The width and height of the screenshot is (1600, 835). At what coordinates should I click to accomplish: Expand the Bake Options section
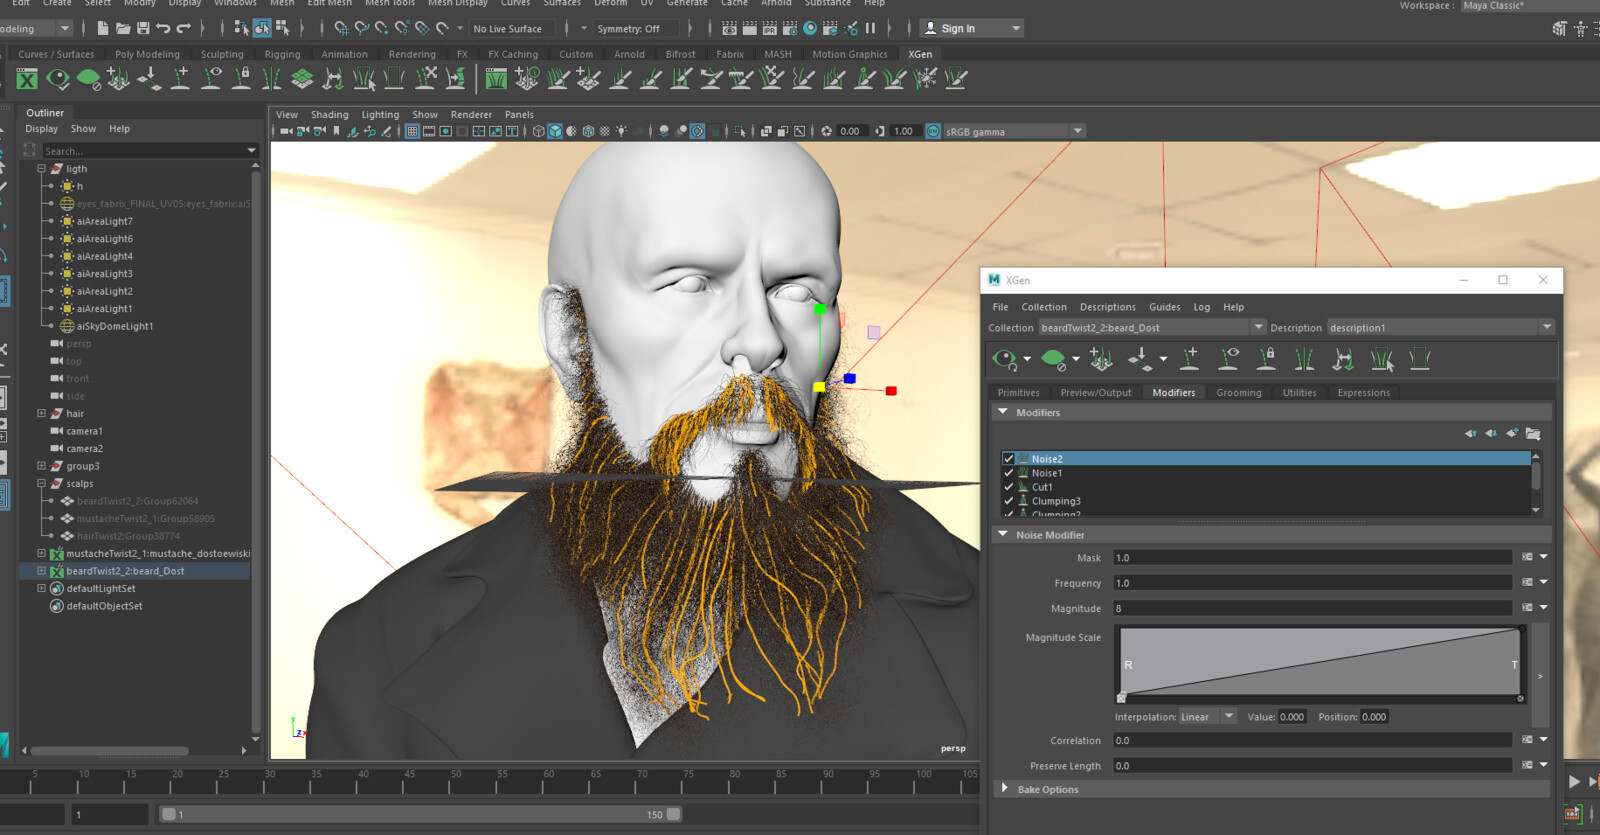[1005, 788]
